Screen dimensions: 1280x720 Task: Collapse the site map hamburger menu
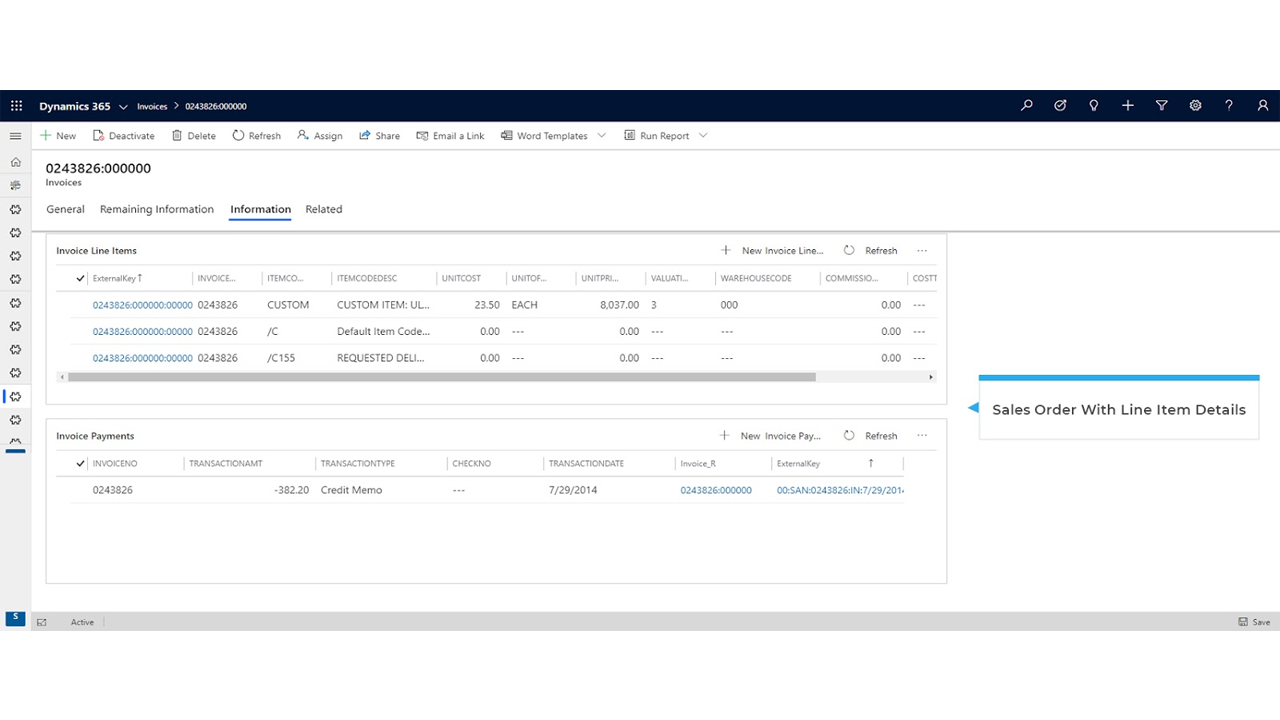point(15,136)
